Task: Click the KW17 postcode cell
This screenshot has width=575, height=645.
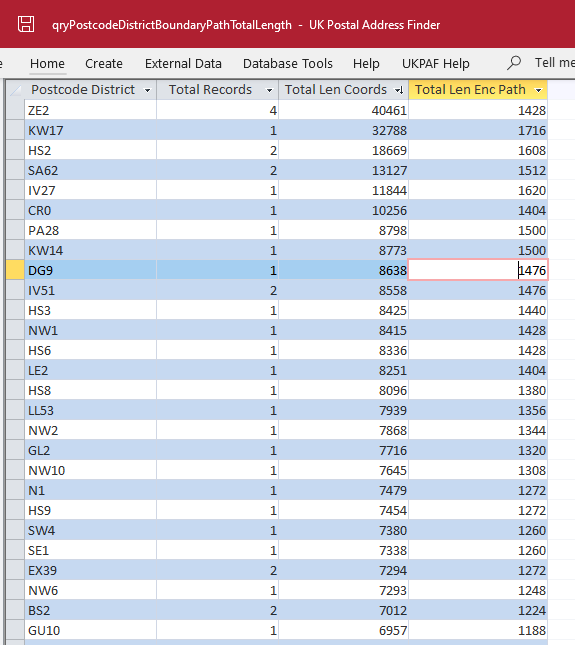Action: pyautogui.click(x=90, y=130)
